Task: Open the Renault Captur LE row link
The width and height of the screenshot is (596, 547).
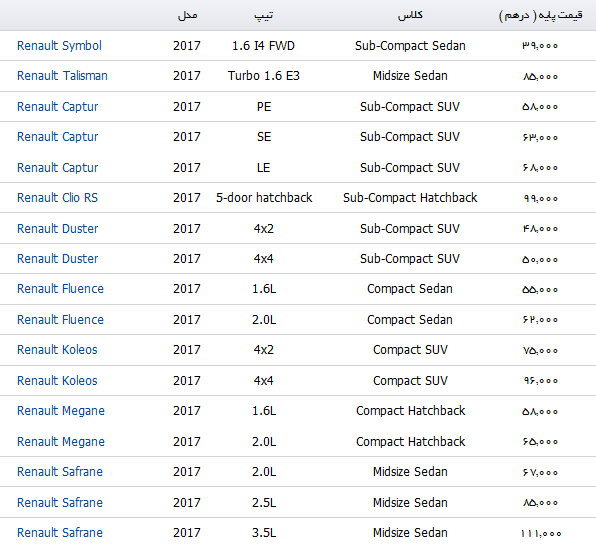Action: point(57,168)
